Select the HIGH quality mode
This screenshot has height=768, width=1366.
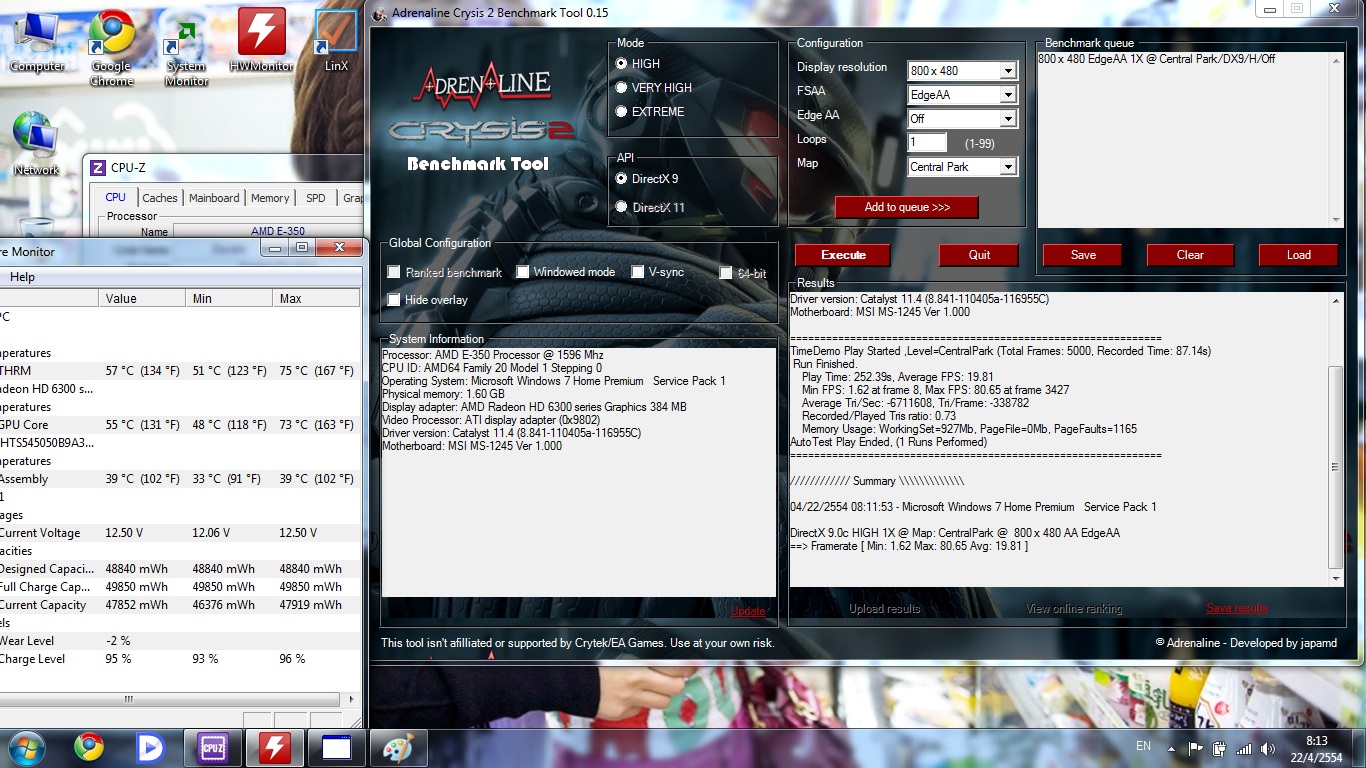click(x=621, y=64)
